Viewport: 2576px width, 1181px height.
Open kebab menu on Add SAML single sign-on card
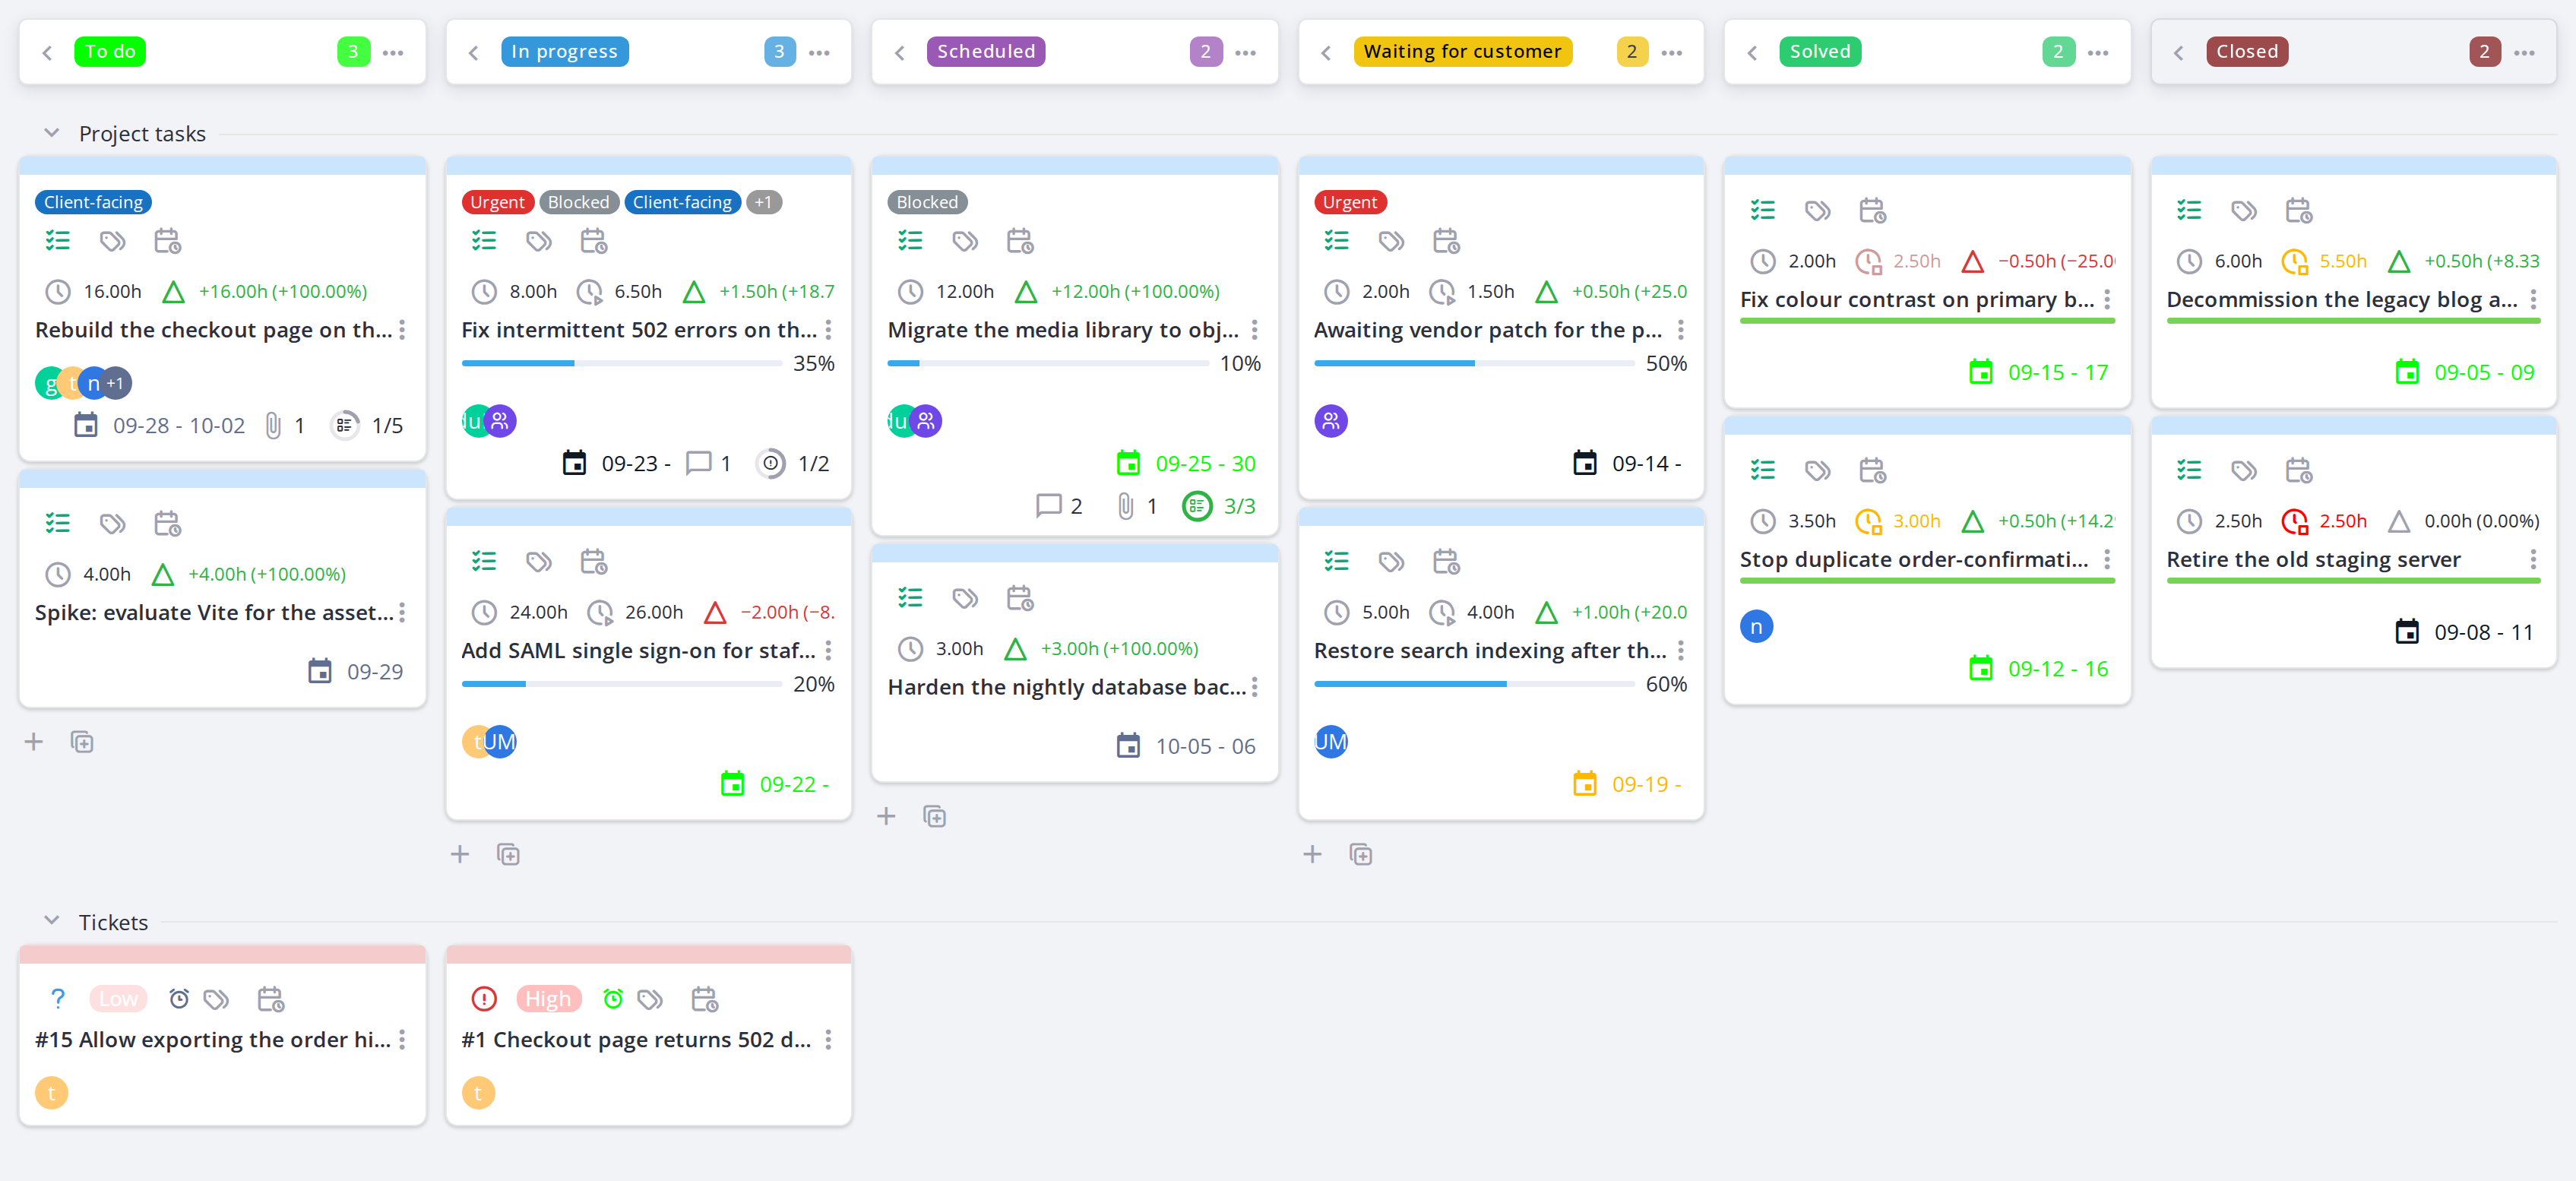pyautogui.click(x=828, y=651)
